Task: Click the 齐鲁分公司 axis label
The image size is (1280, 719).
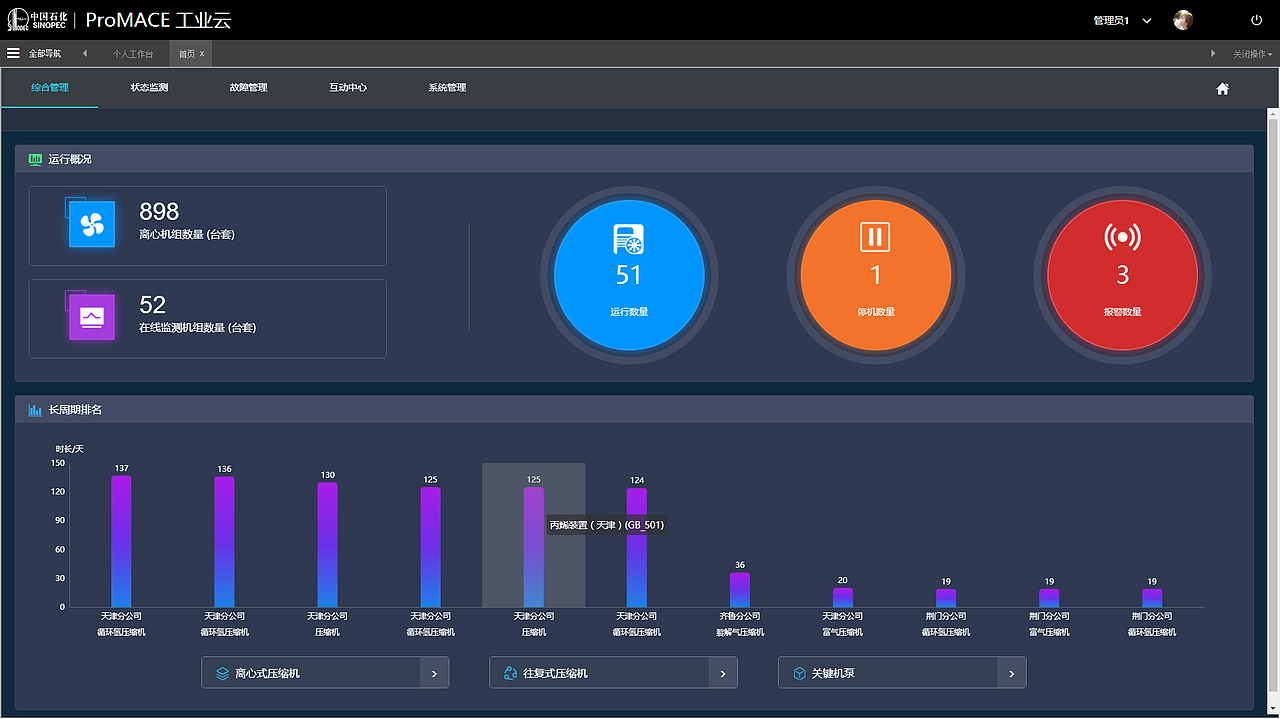Action: pos(740,617)
